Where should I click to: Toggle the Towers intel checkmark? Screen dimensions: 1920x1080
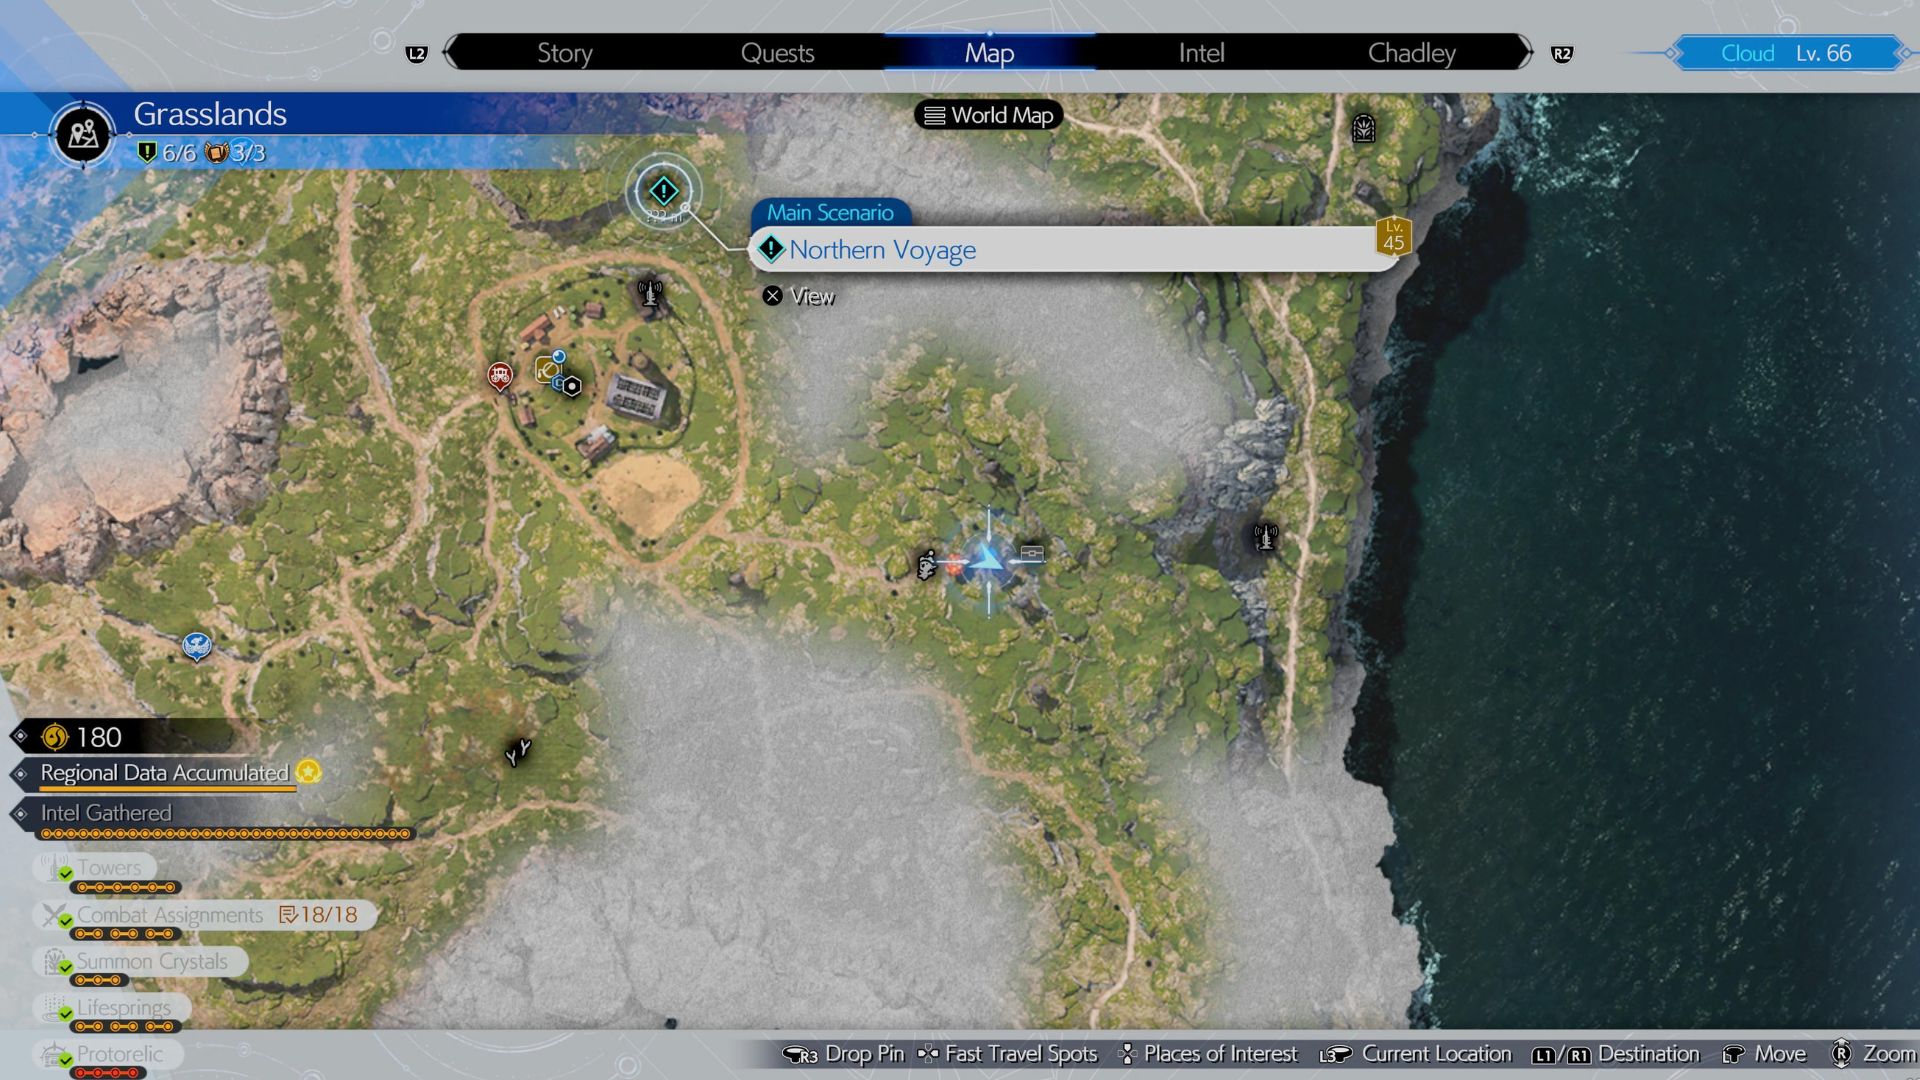65,874
